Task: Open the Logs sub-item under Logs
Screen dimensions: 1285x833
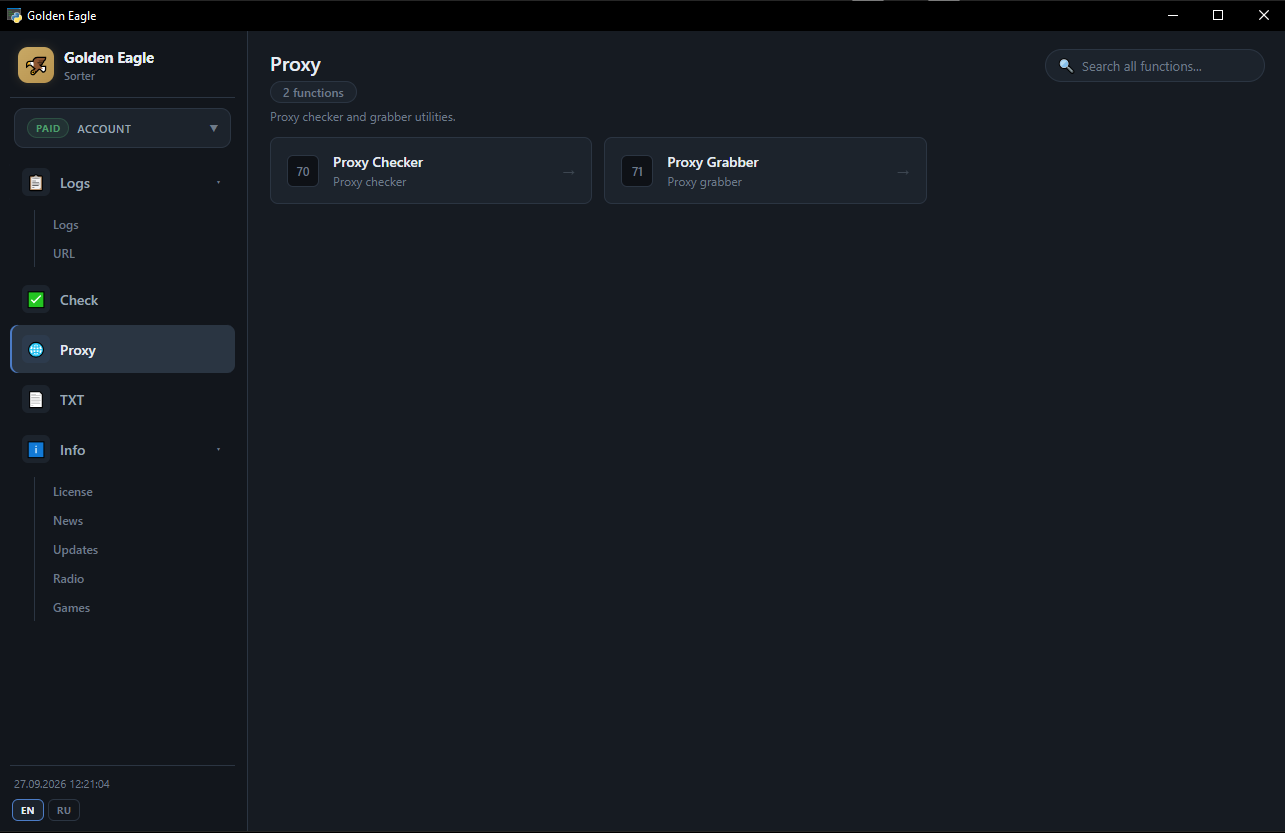Action: click(x=66, y=225)
